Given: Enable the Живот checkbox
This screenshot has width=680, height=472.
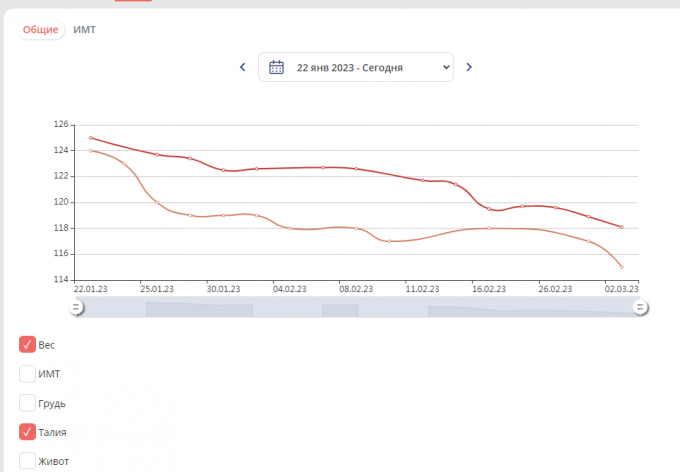Looking at the screenshot, I should point(28,461).
